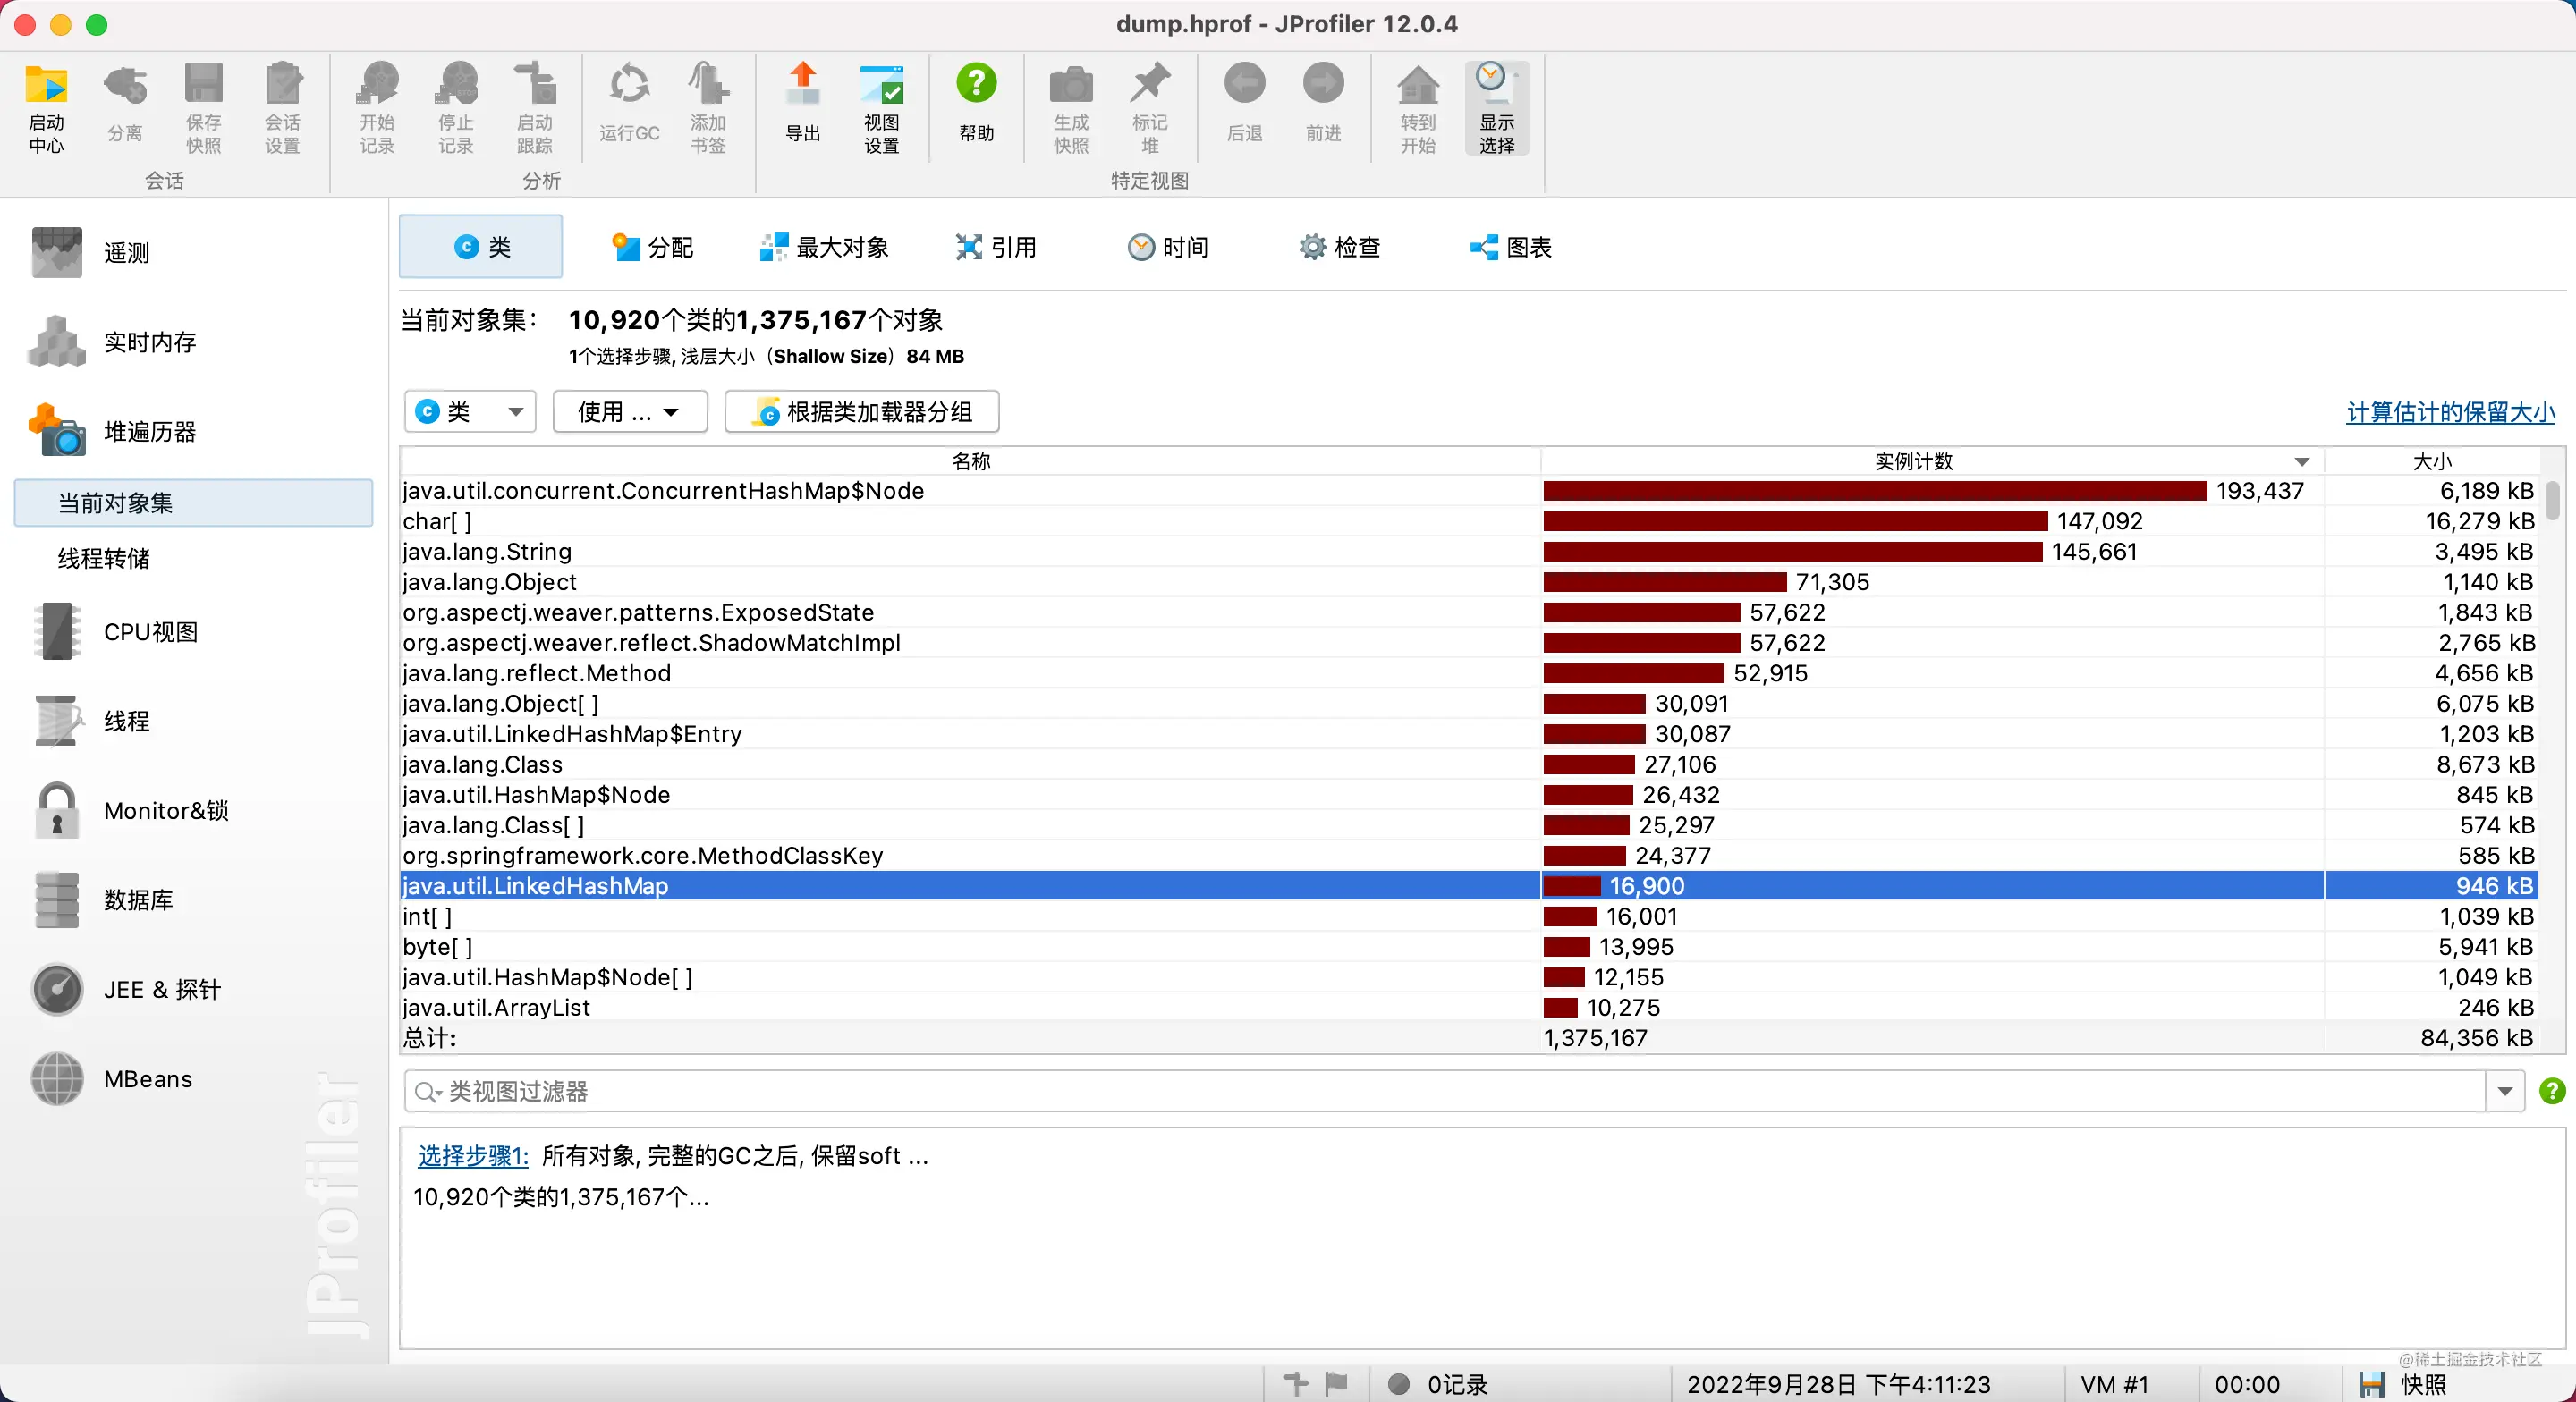Open 视图设置 view settings

point(882,108)
